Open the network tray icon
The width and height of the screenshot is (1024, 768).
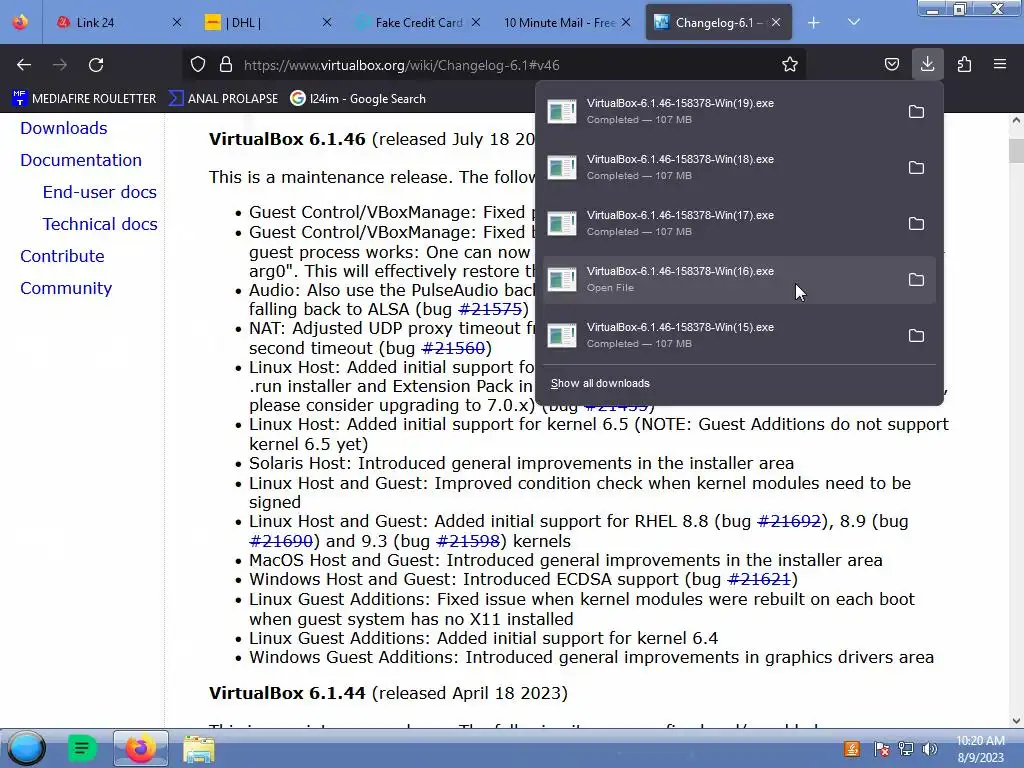click(x=906, y=749)
